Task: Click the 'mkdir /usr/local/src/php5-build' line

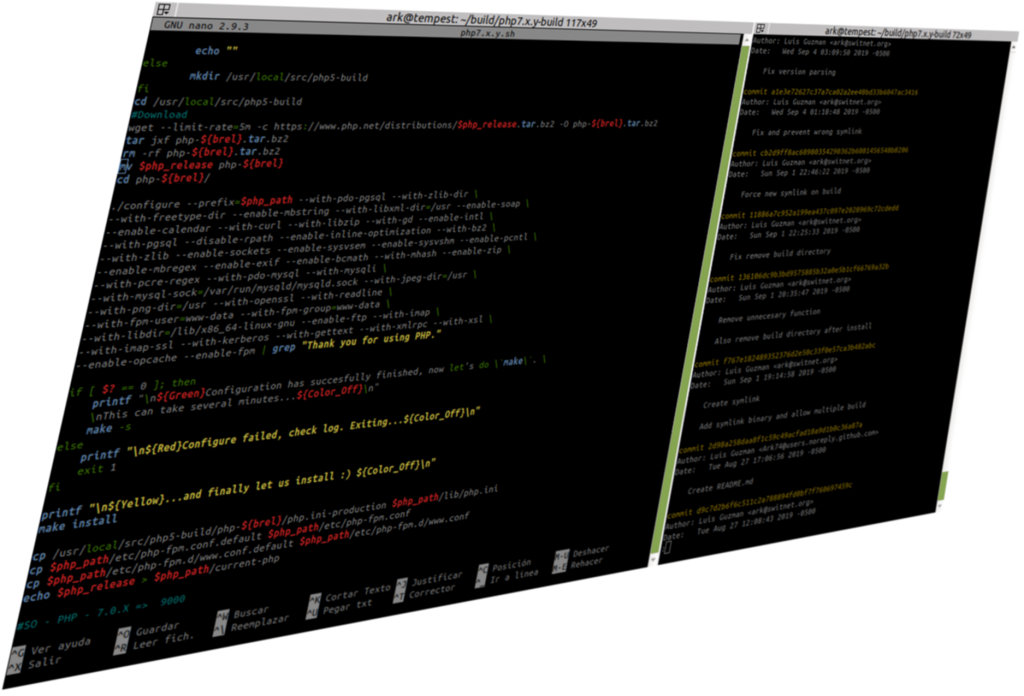Action: [278, 76]
